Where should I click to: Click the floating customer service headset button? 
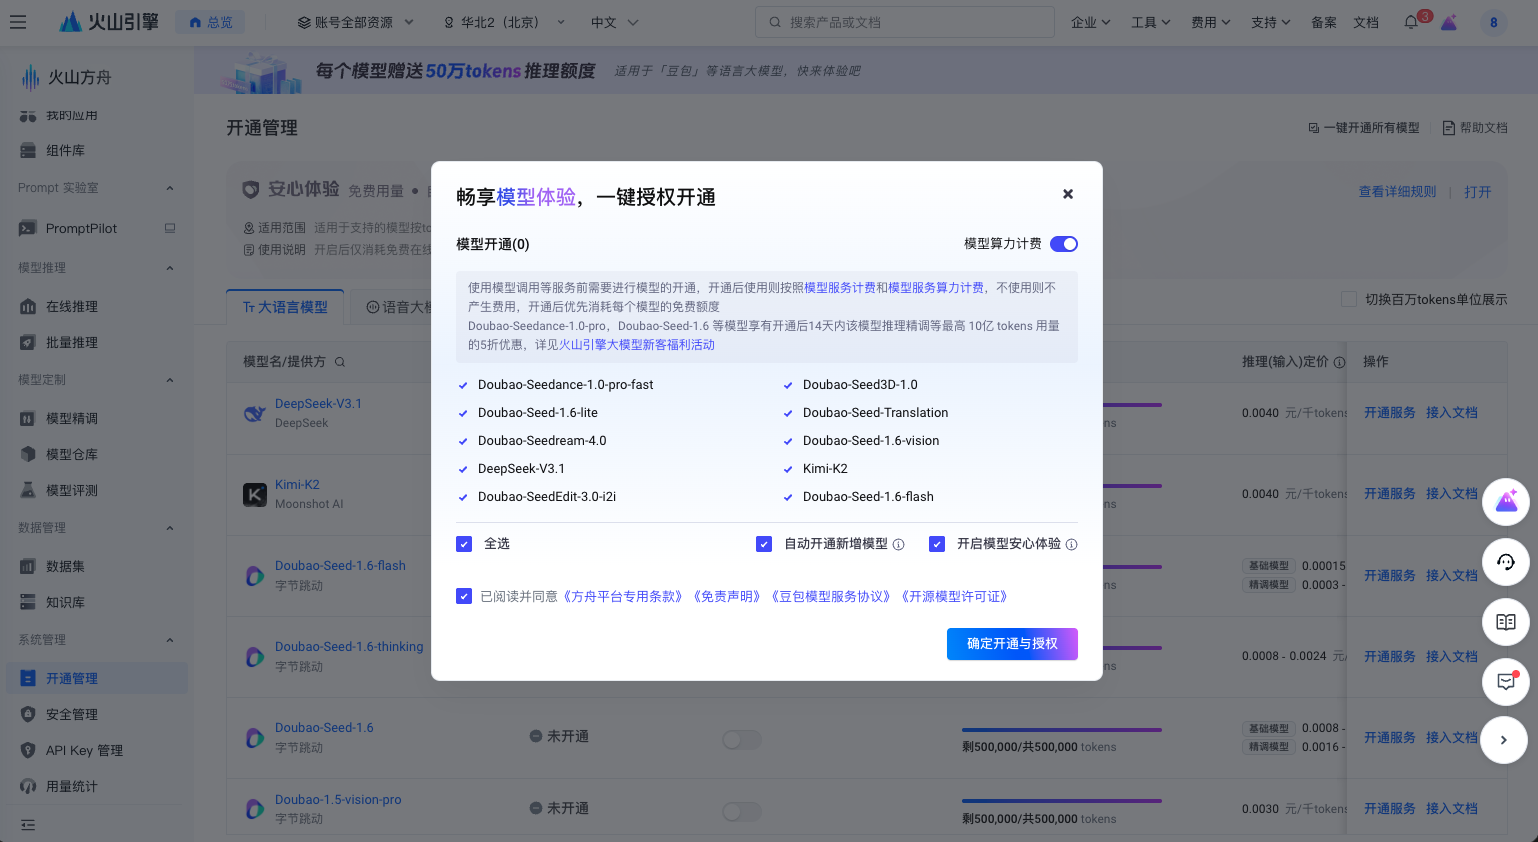pos(1505,562)
